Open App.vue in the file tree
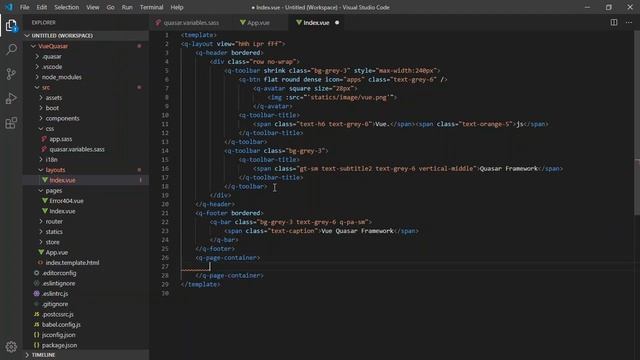The width and height of the screenshot is (640, 360). tap(86, 252)
